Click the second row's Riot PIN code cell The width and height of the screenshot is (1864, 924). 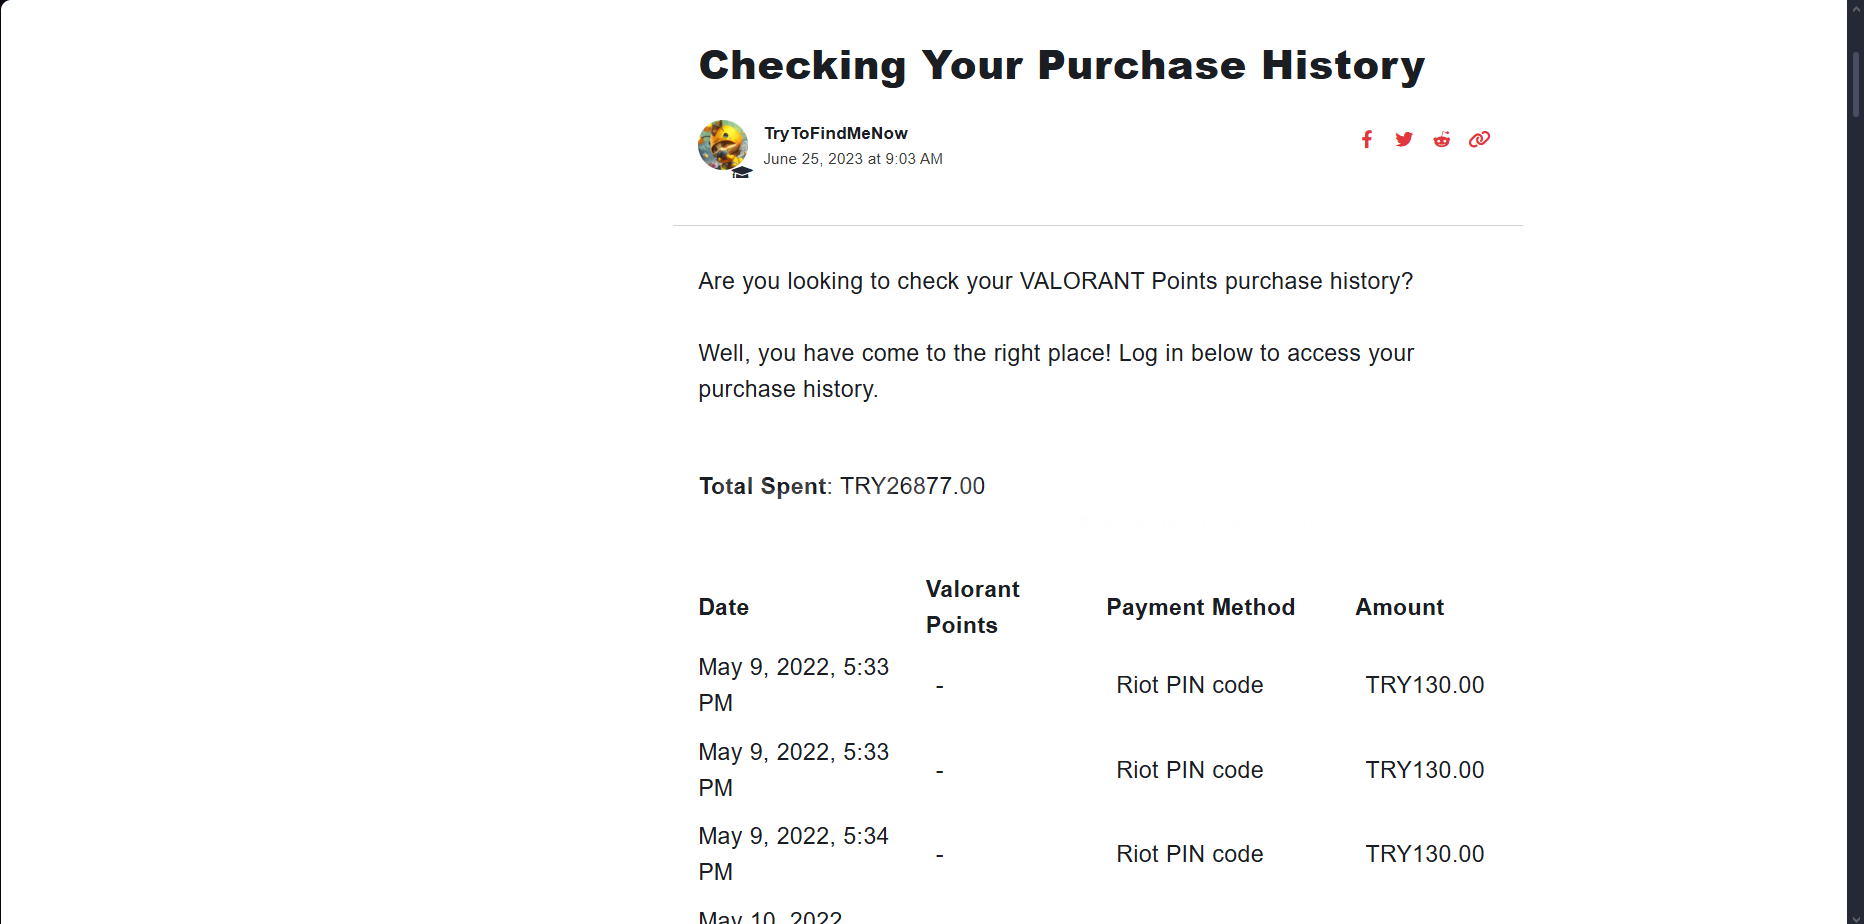[1190, 770]
